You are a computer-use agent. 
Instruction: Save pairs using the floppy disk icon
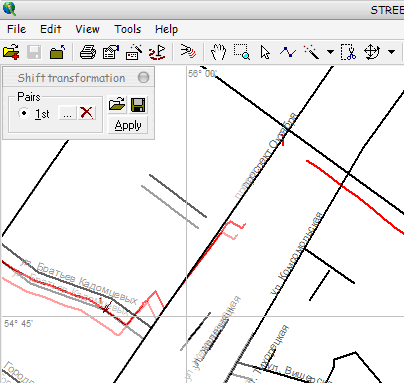138,105
